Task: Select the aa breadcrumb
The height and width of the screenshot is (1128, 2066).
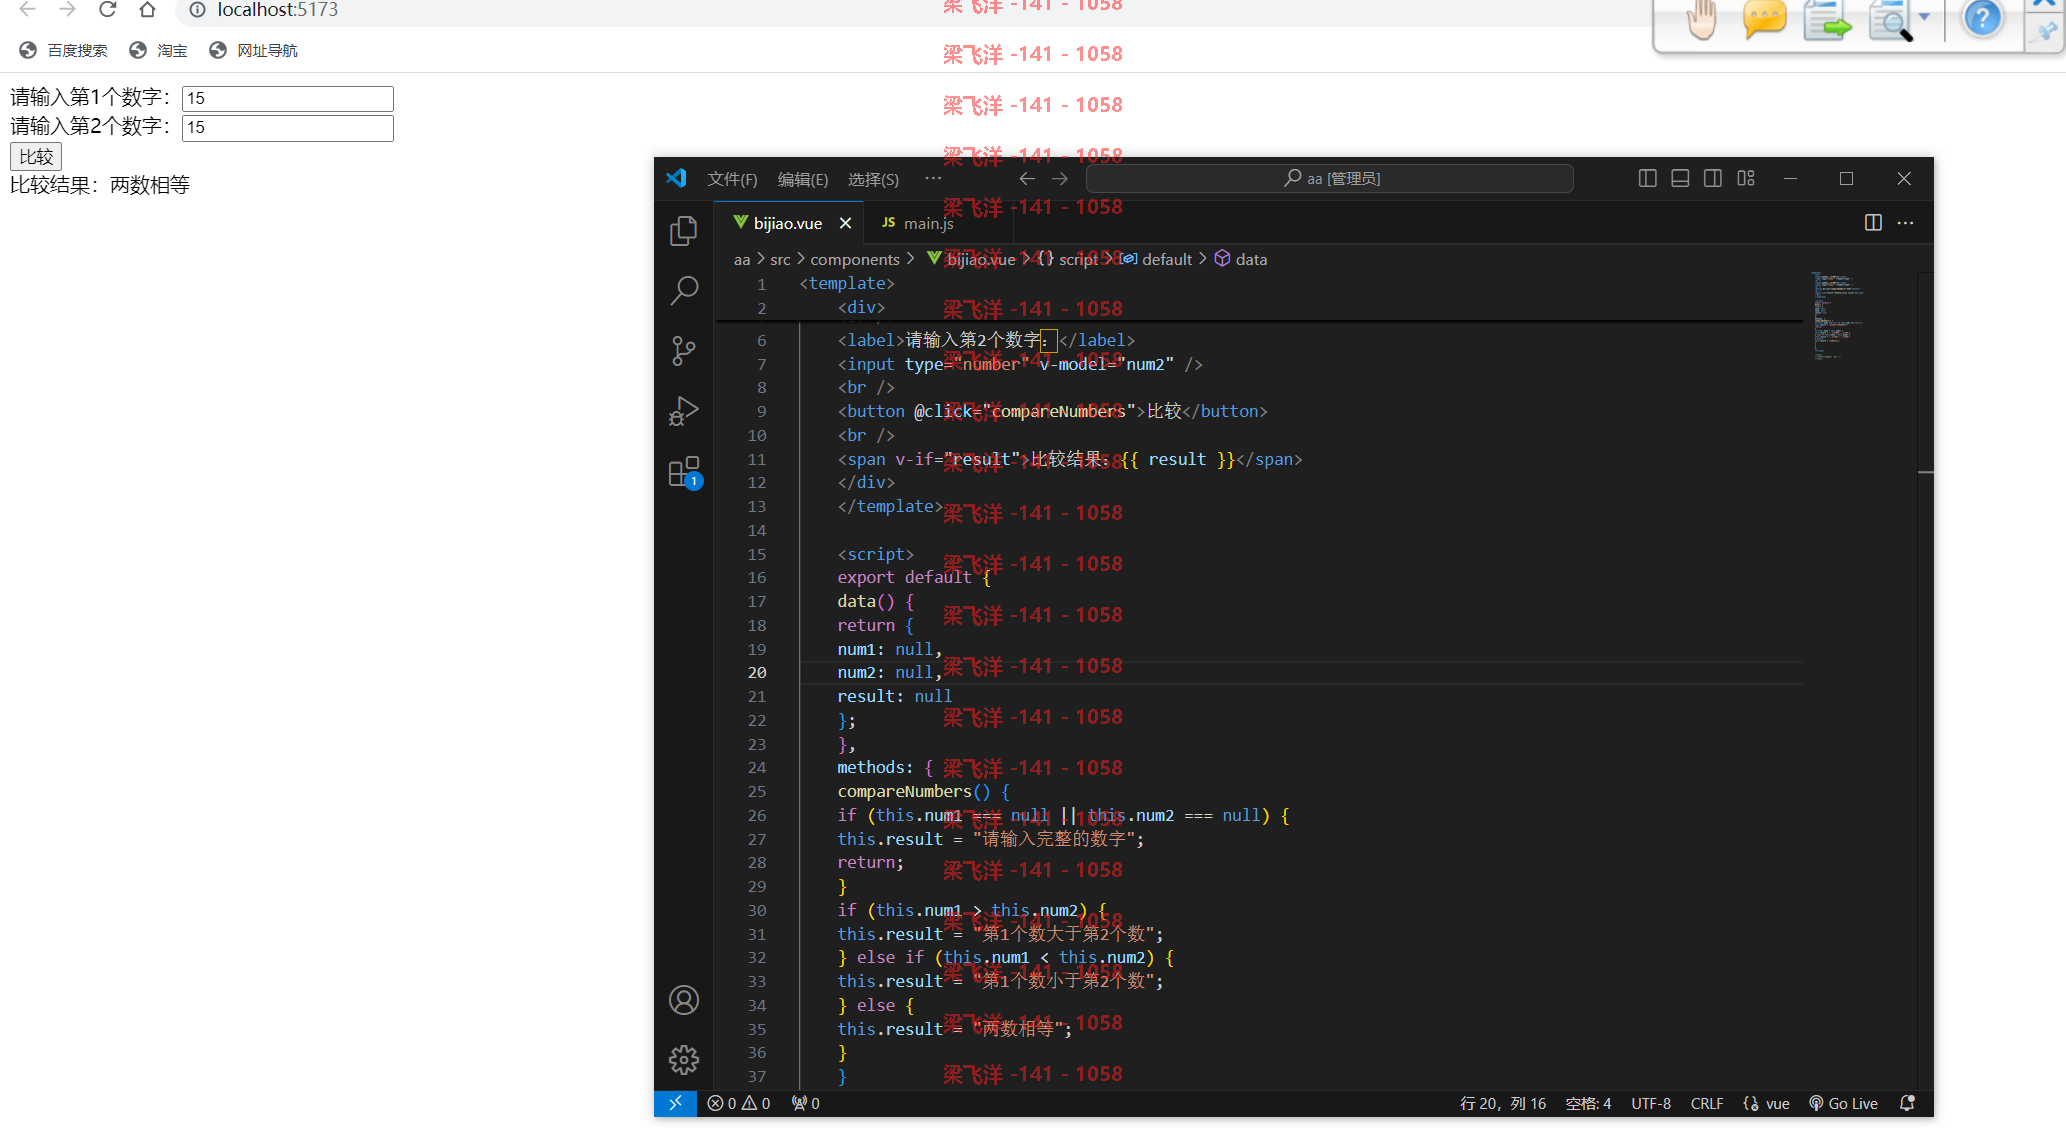Action: coord(742,259)
